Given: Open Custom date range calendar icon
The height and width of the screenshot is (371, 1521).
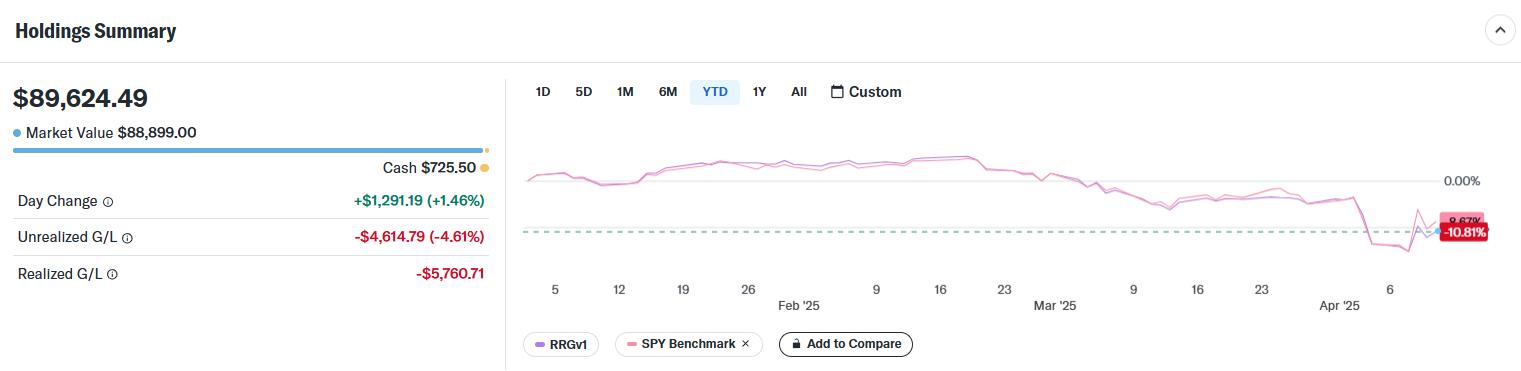Looking at the screenshot, I should coord(837,92).
